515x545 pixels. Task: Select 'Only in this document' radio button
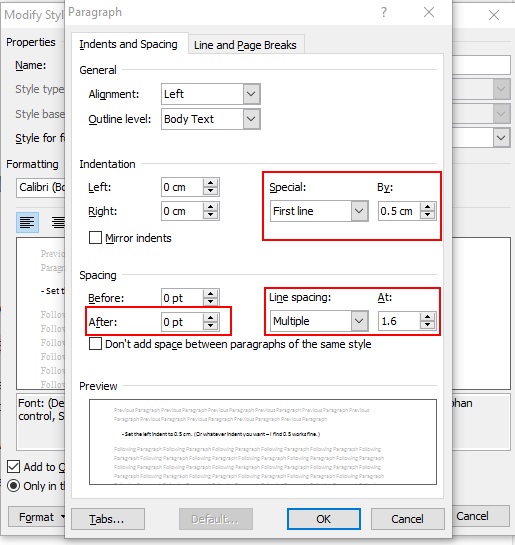tap(14, 486)
